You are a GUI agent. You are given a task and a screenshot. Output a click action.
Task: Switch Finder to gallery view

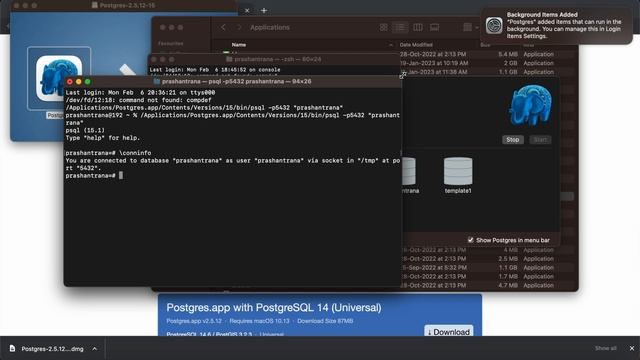(434, 27)
